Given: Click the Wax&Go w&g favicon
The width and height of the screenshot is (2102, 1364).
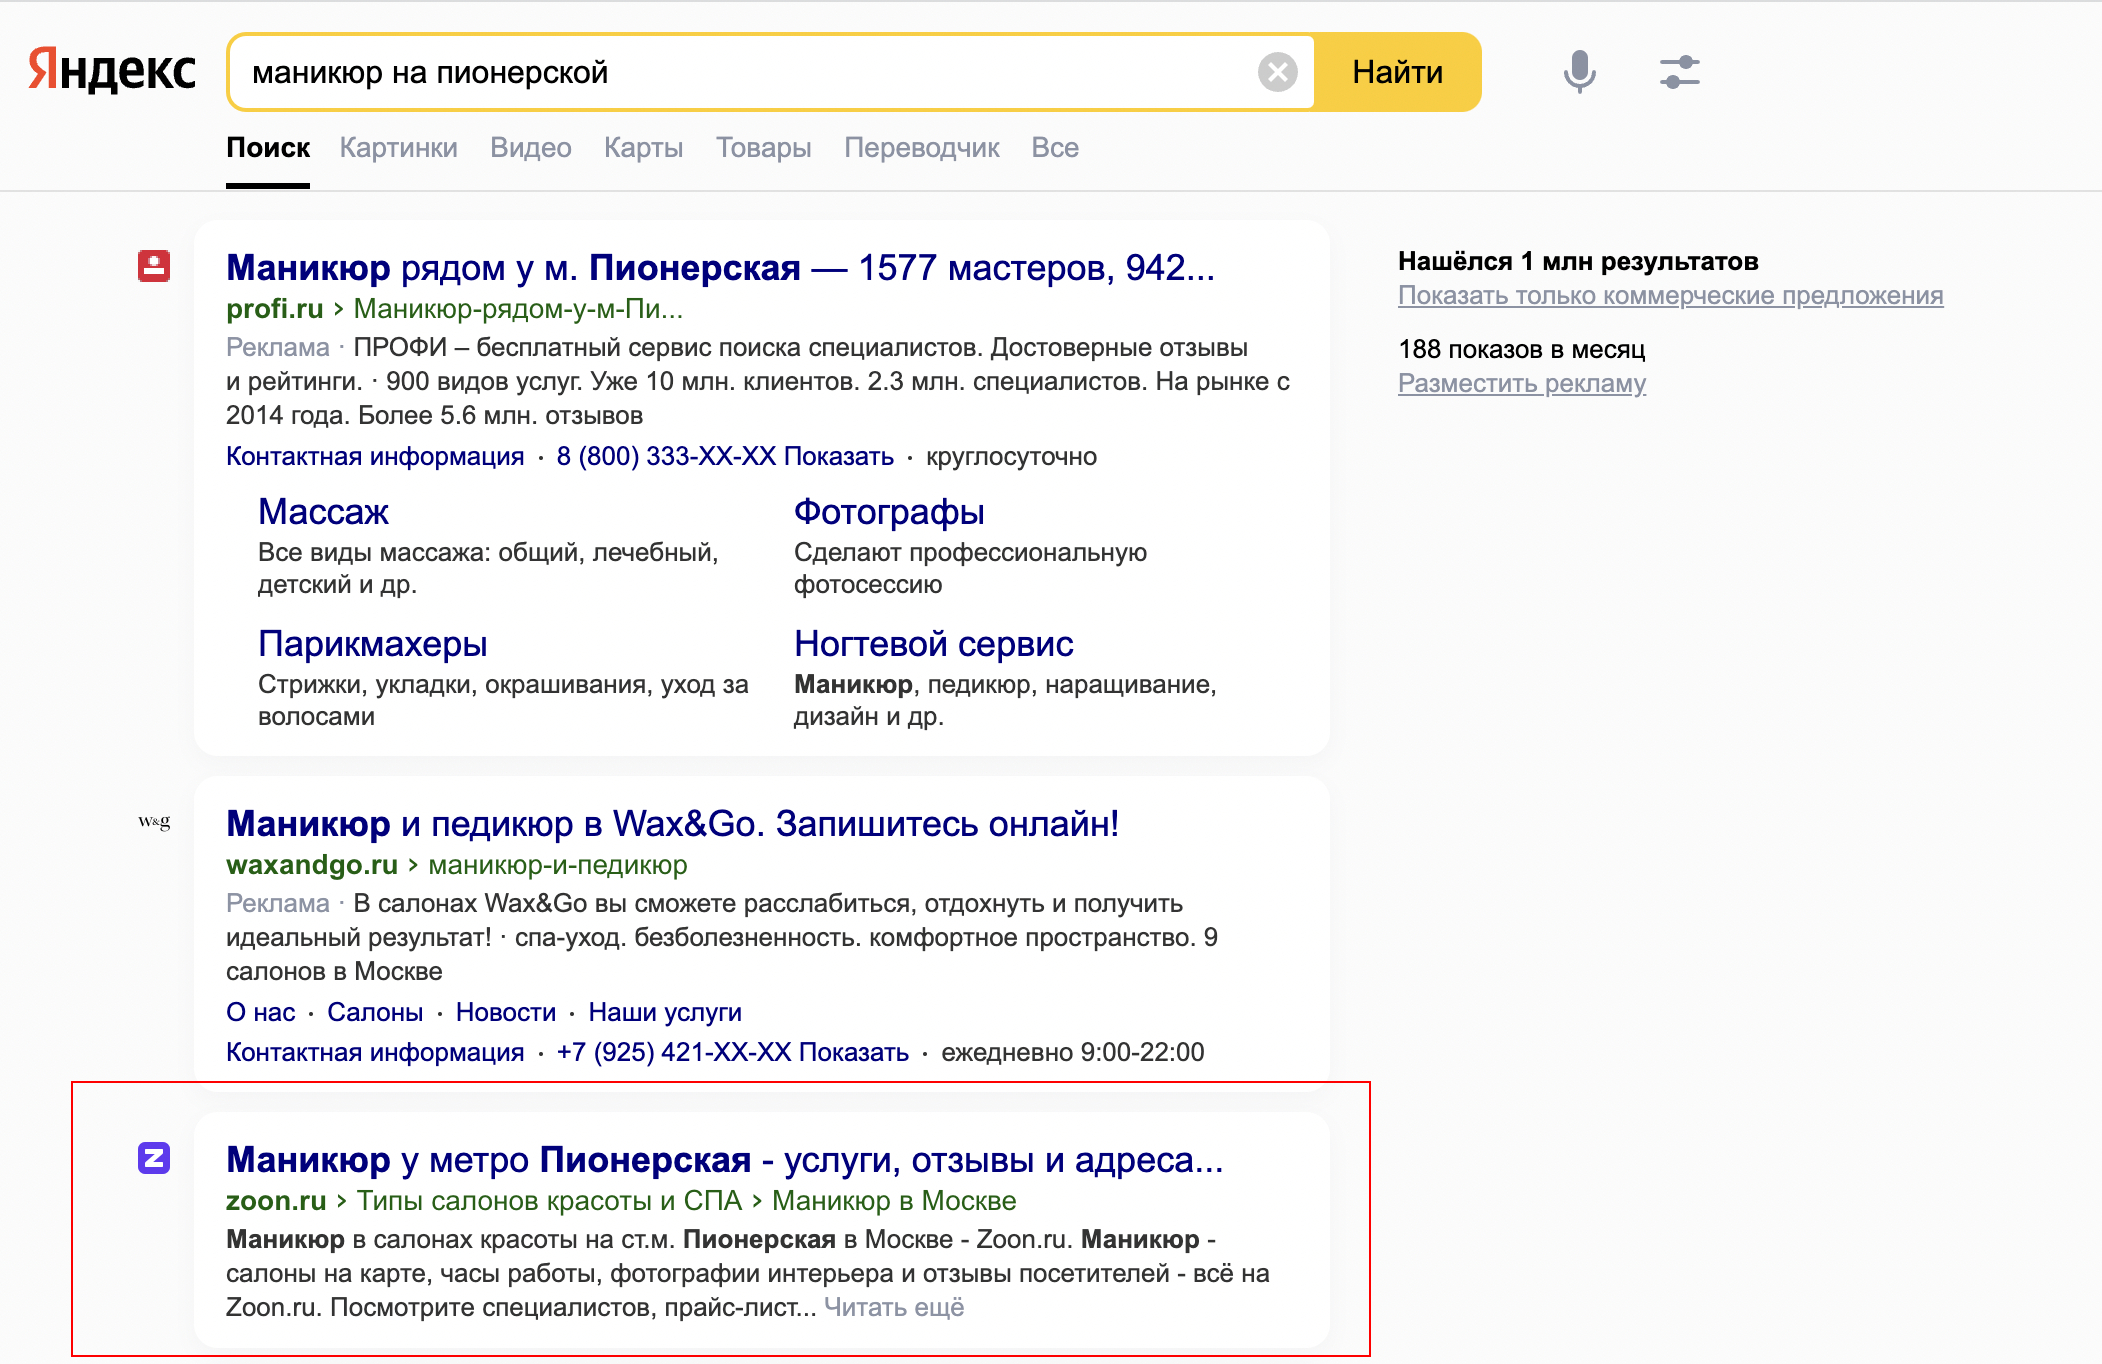Looking at the screenshot, I should 154,822.
